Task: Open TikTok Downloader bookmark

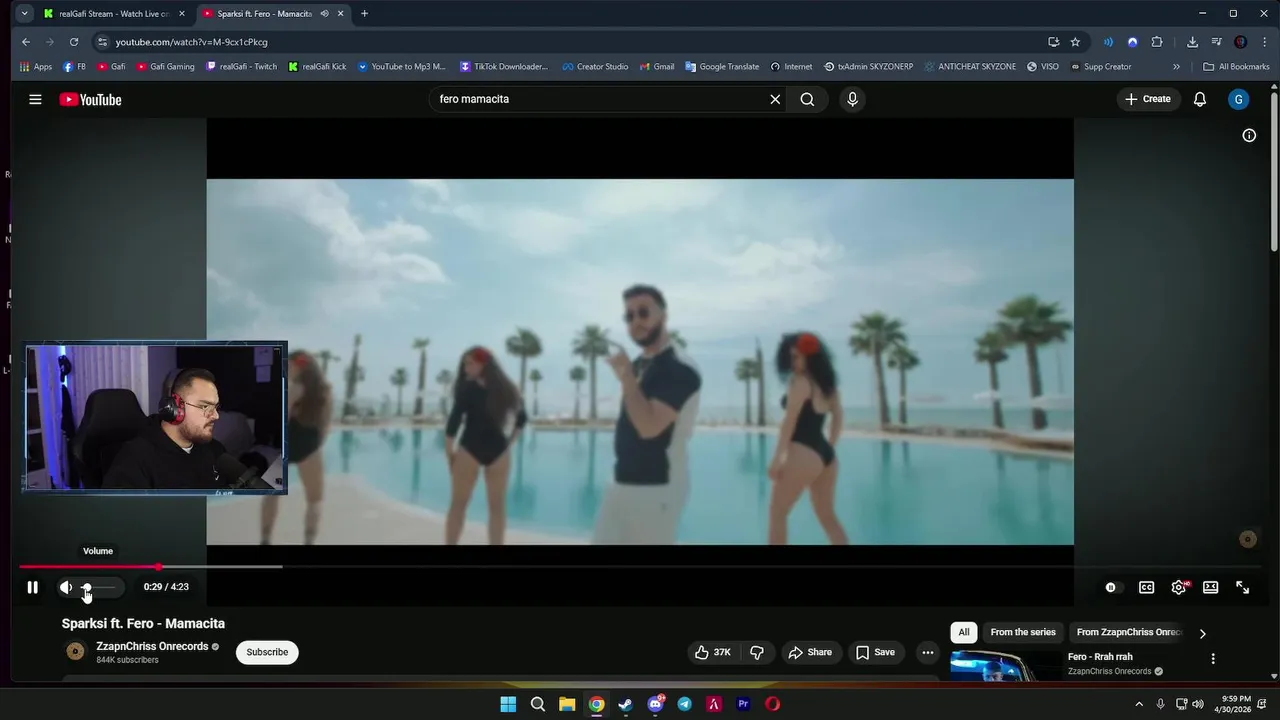Action: (504, 67)
